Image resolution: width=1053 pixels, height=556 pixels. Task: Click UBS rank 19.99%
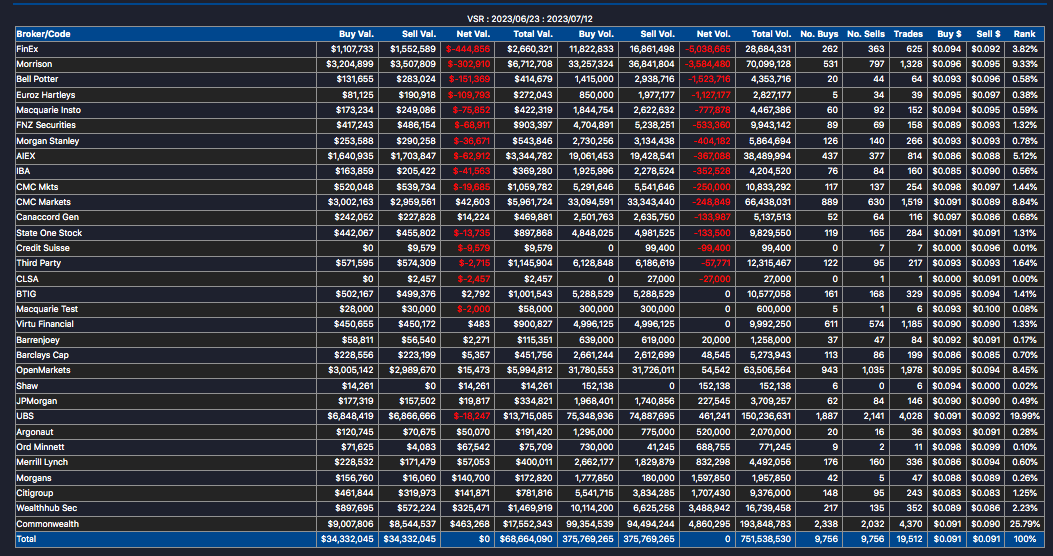1025,416
